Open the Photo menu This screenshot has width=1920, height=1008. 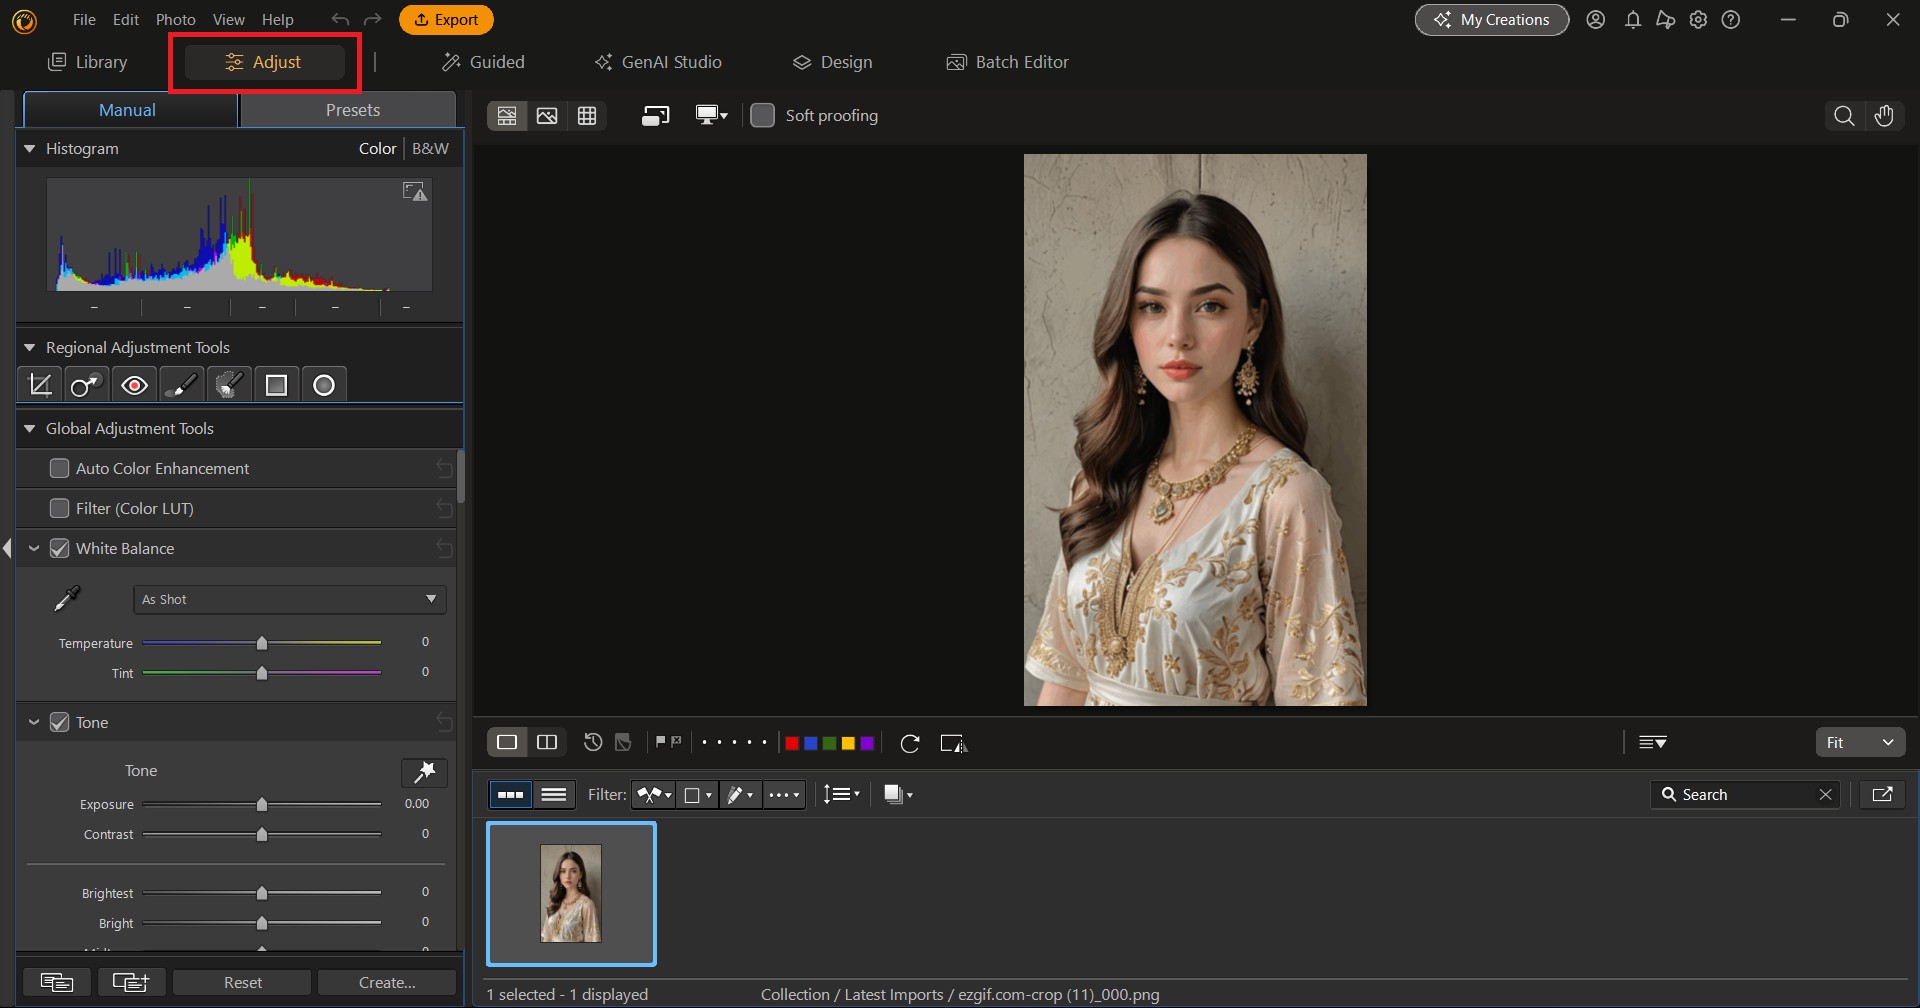tap(175, 19)
